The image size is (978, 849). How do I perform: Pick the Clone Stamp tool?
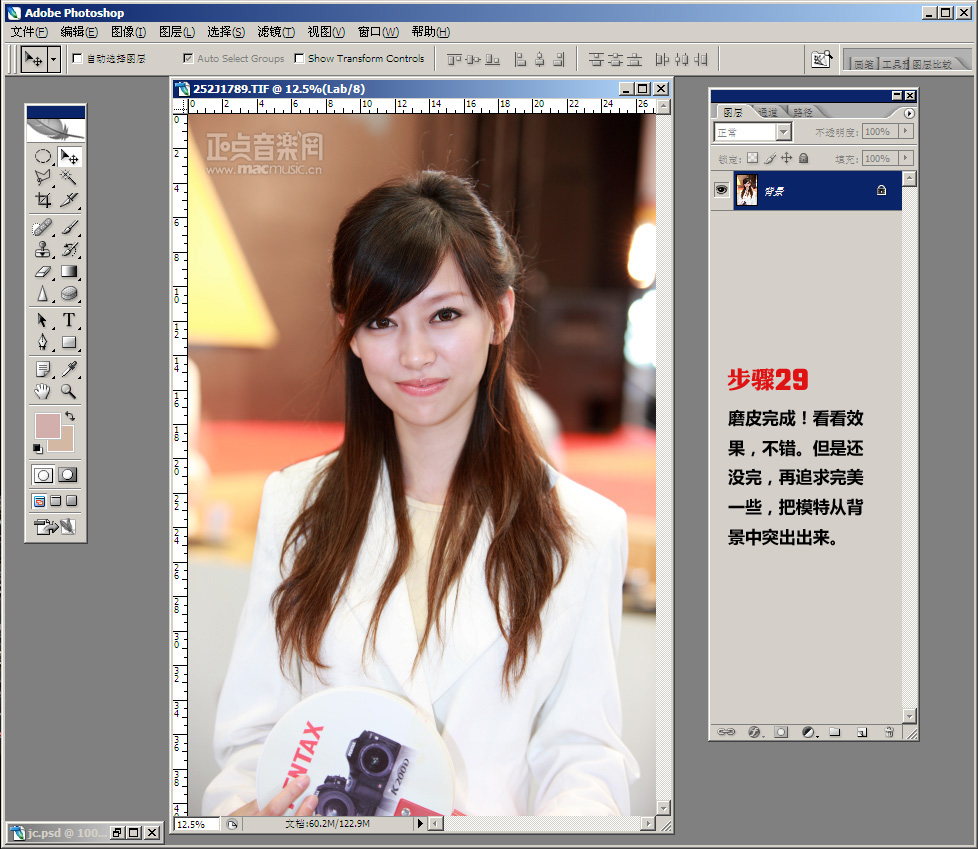click(43, 249)
